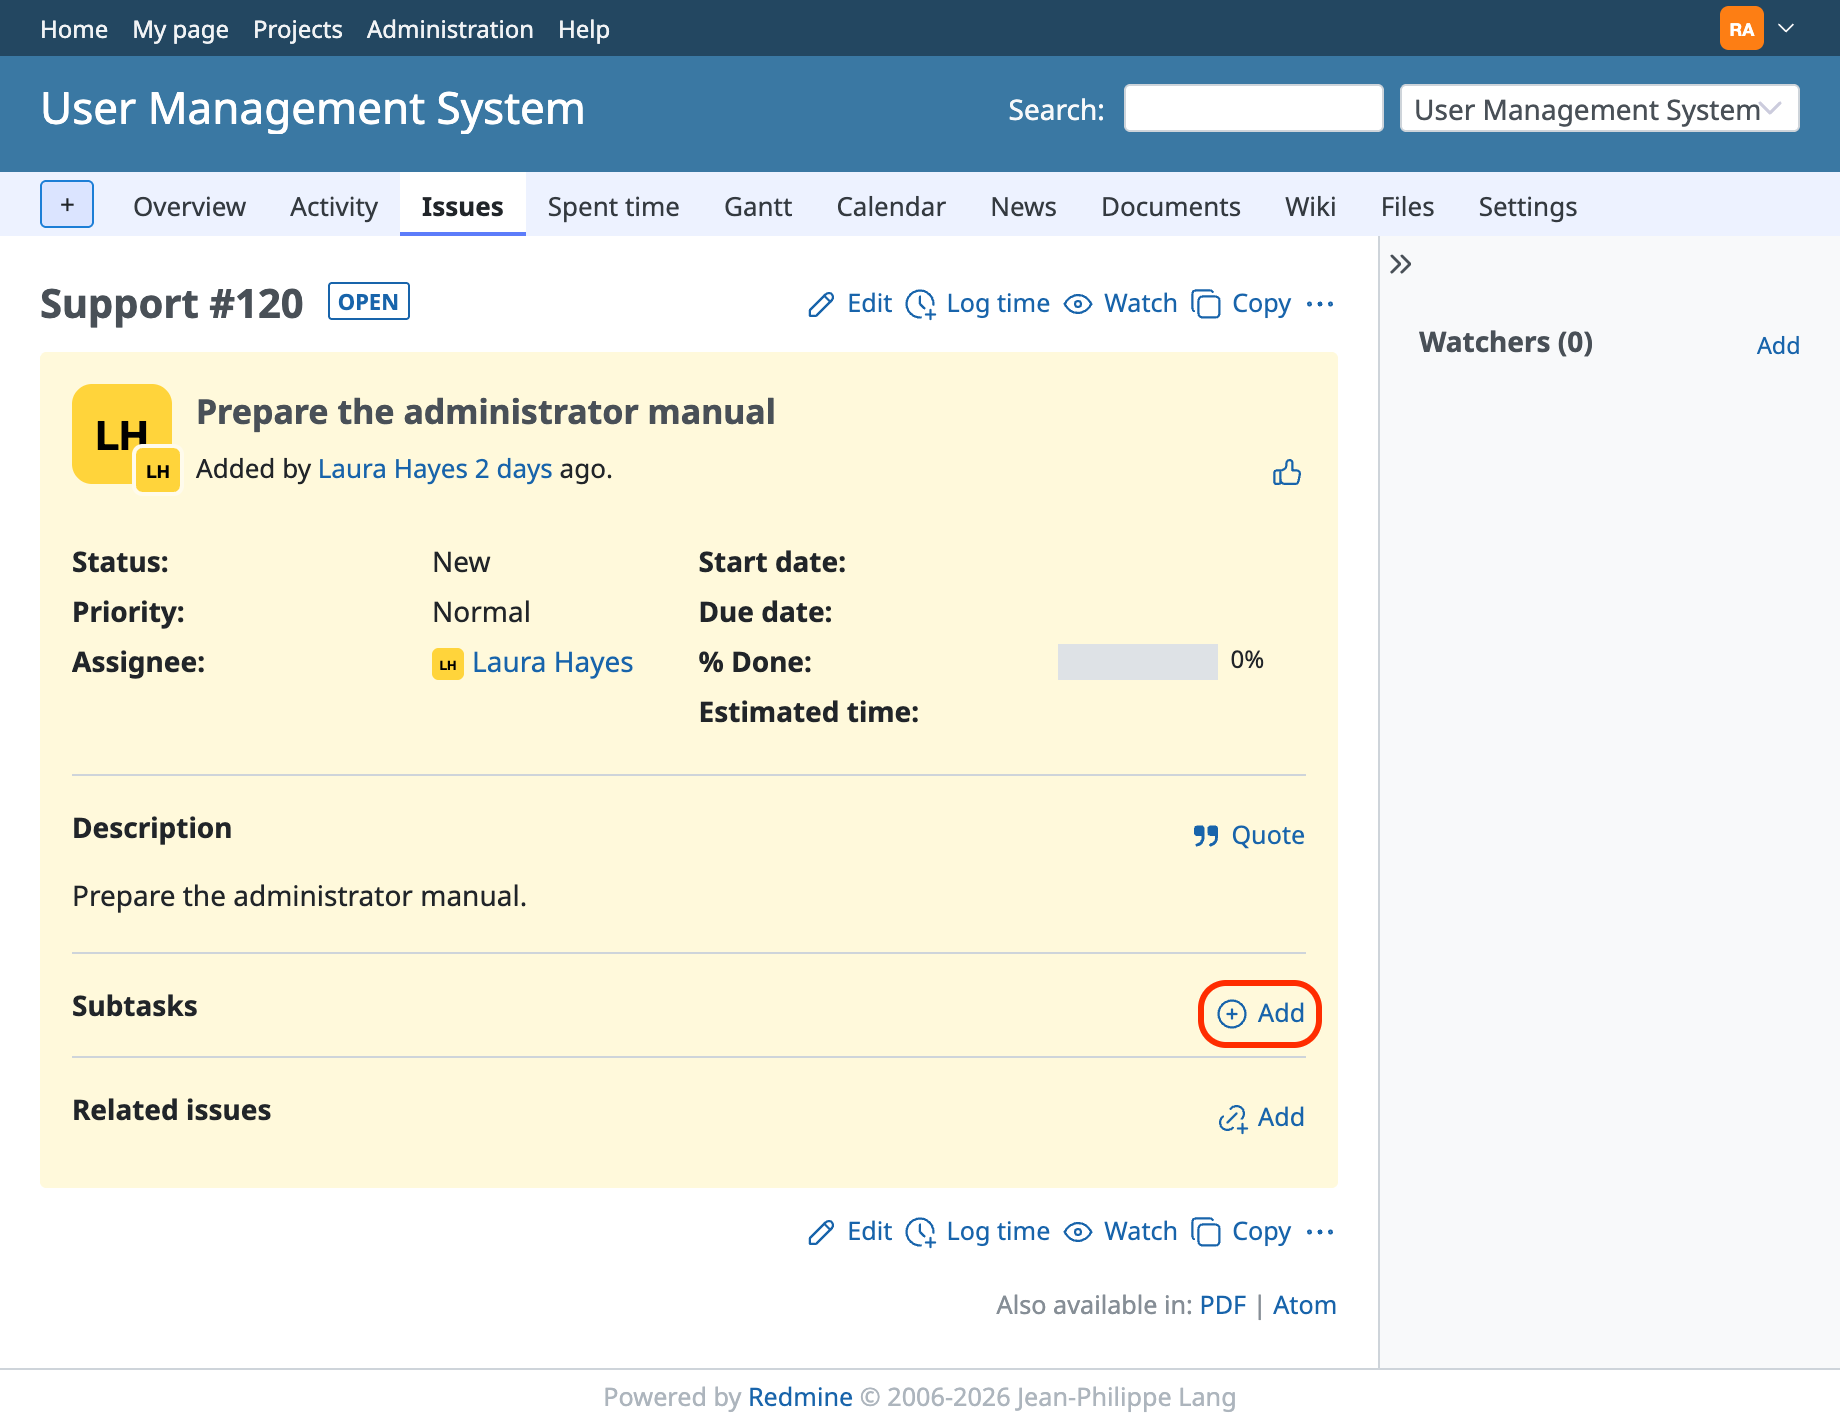The height and width of the screenshot is (1422, 1840).
Task: Open Projects from the top menu
Action: (297, 29)
